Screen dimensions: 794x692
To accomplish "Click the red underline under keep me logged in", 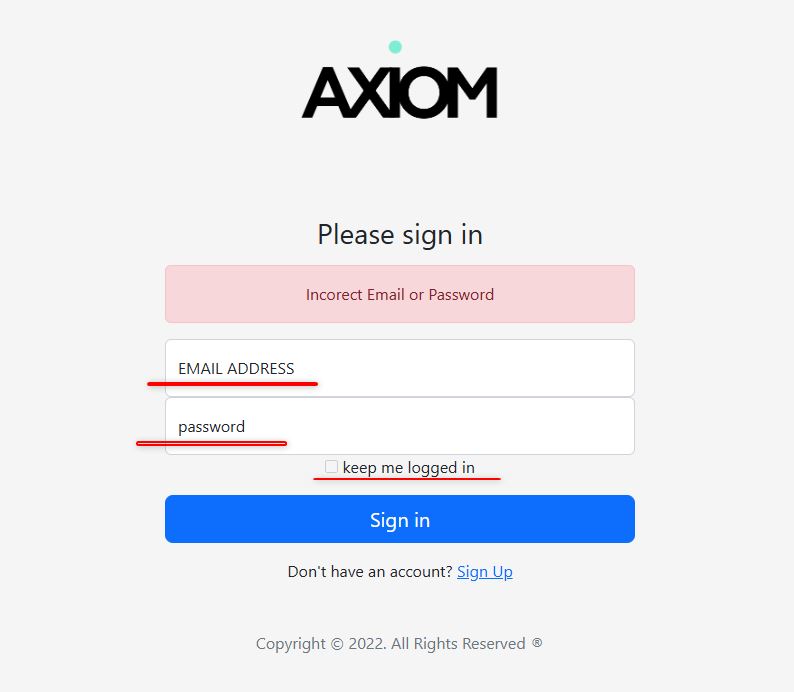I will [x=407, y=479].
